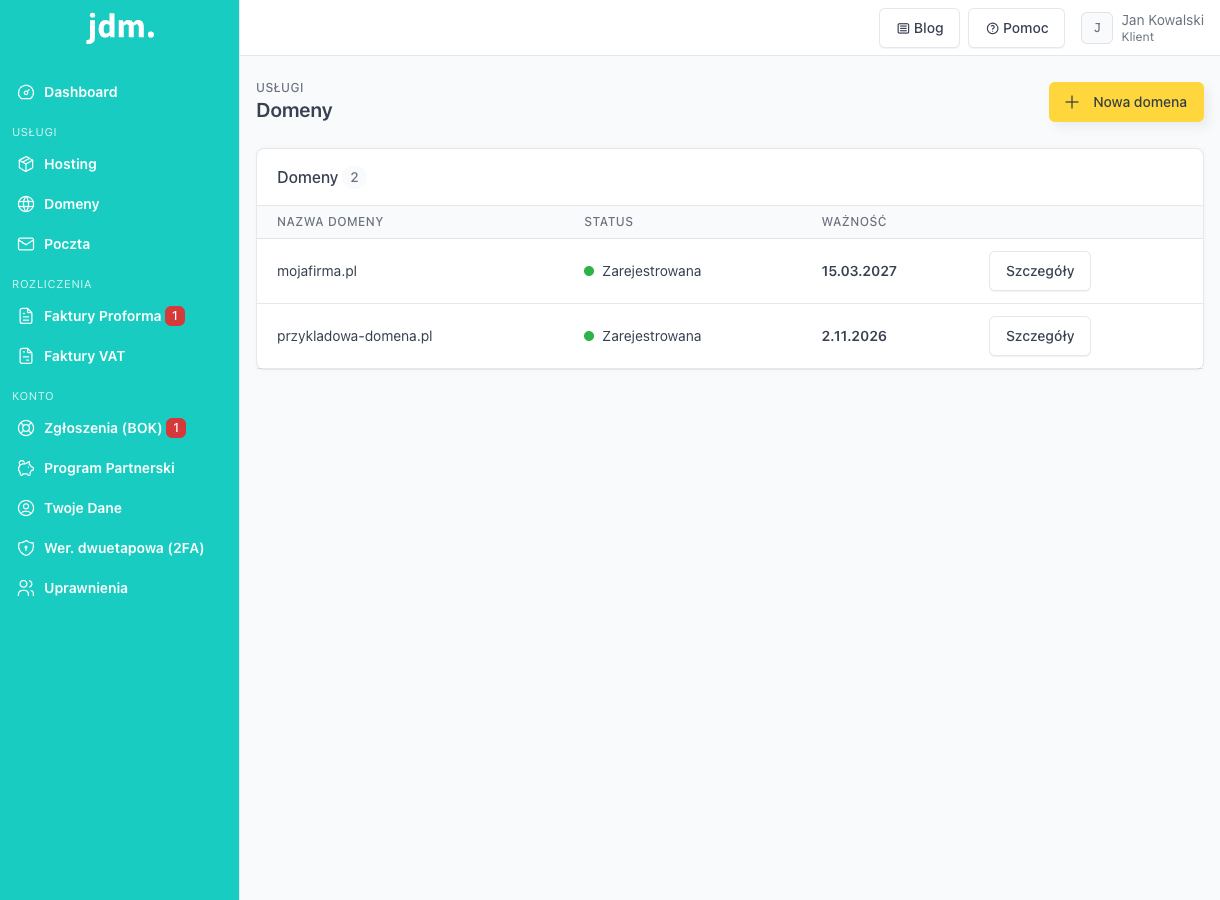Click the Hosting box icon

click(x=26, y=164)
